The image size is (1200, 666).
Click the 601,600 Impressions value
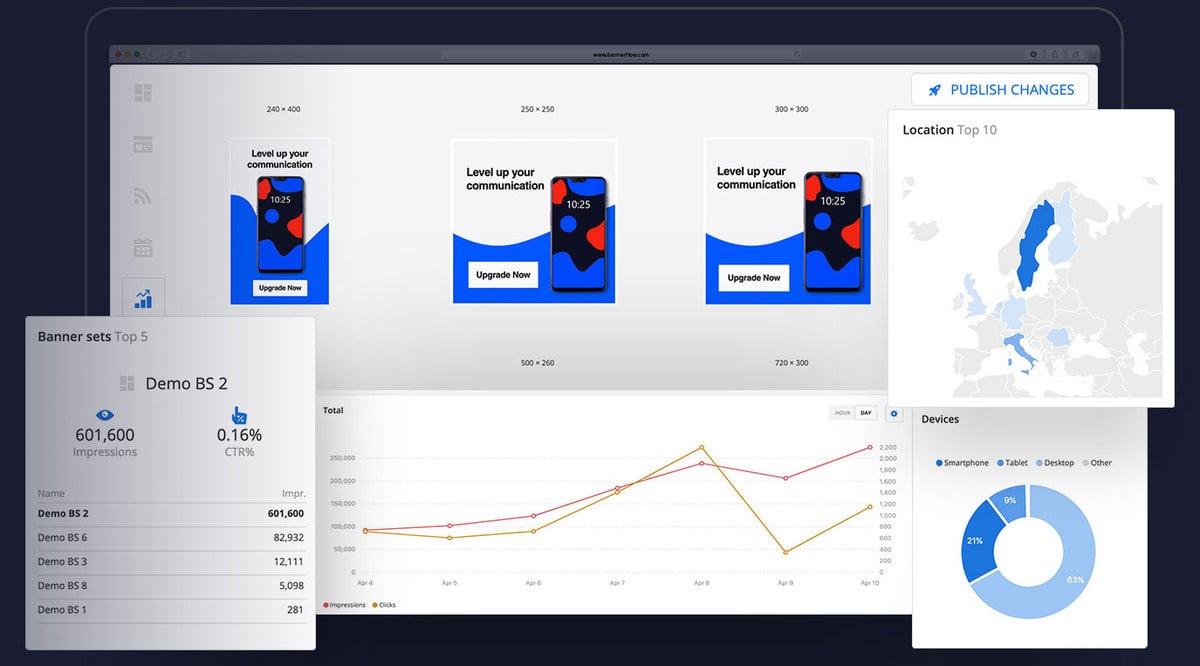105,435
